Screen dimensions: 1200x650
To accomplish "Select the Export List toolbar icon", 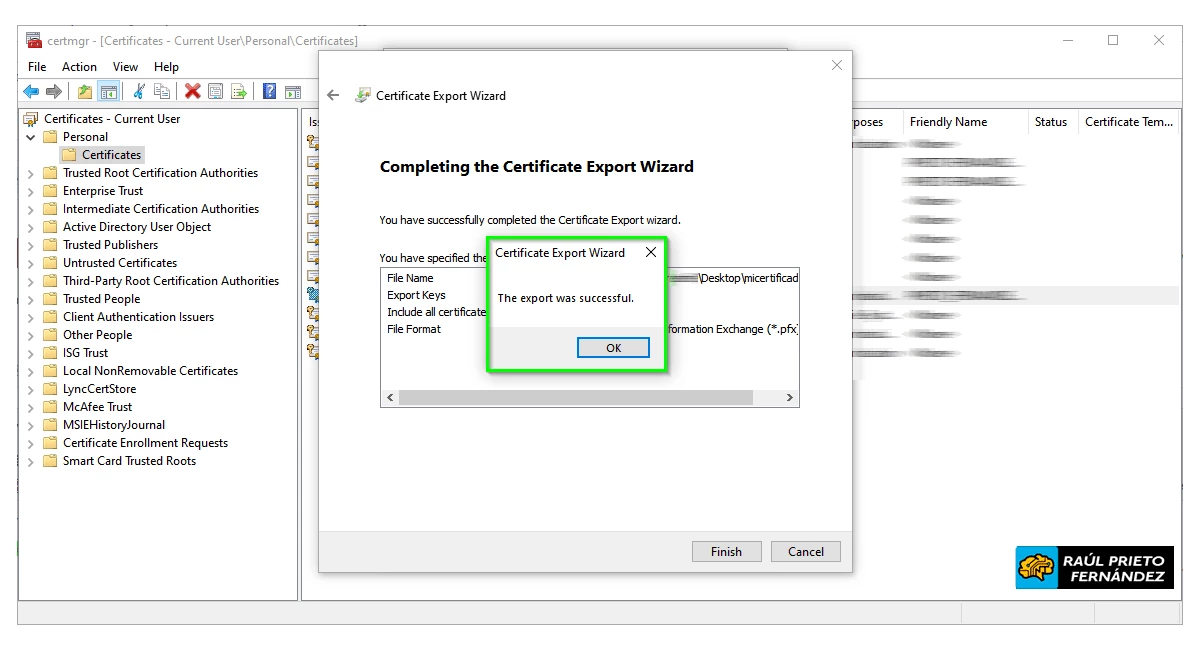I will coord(239,91).
